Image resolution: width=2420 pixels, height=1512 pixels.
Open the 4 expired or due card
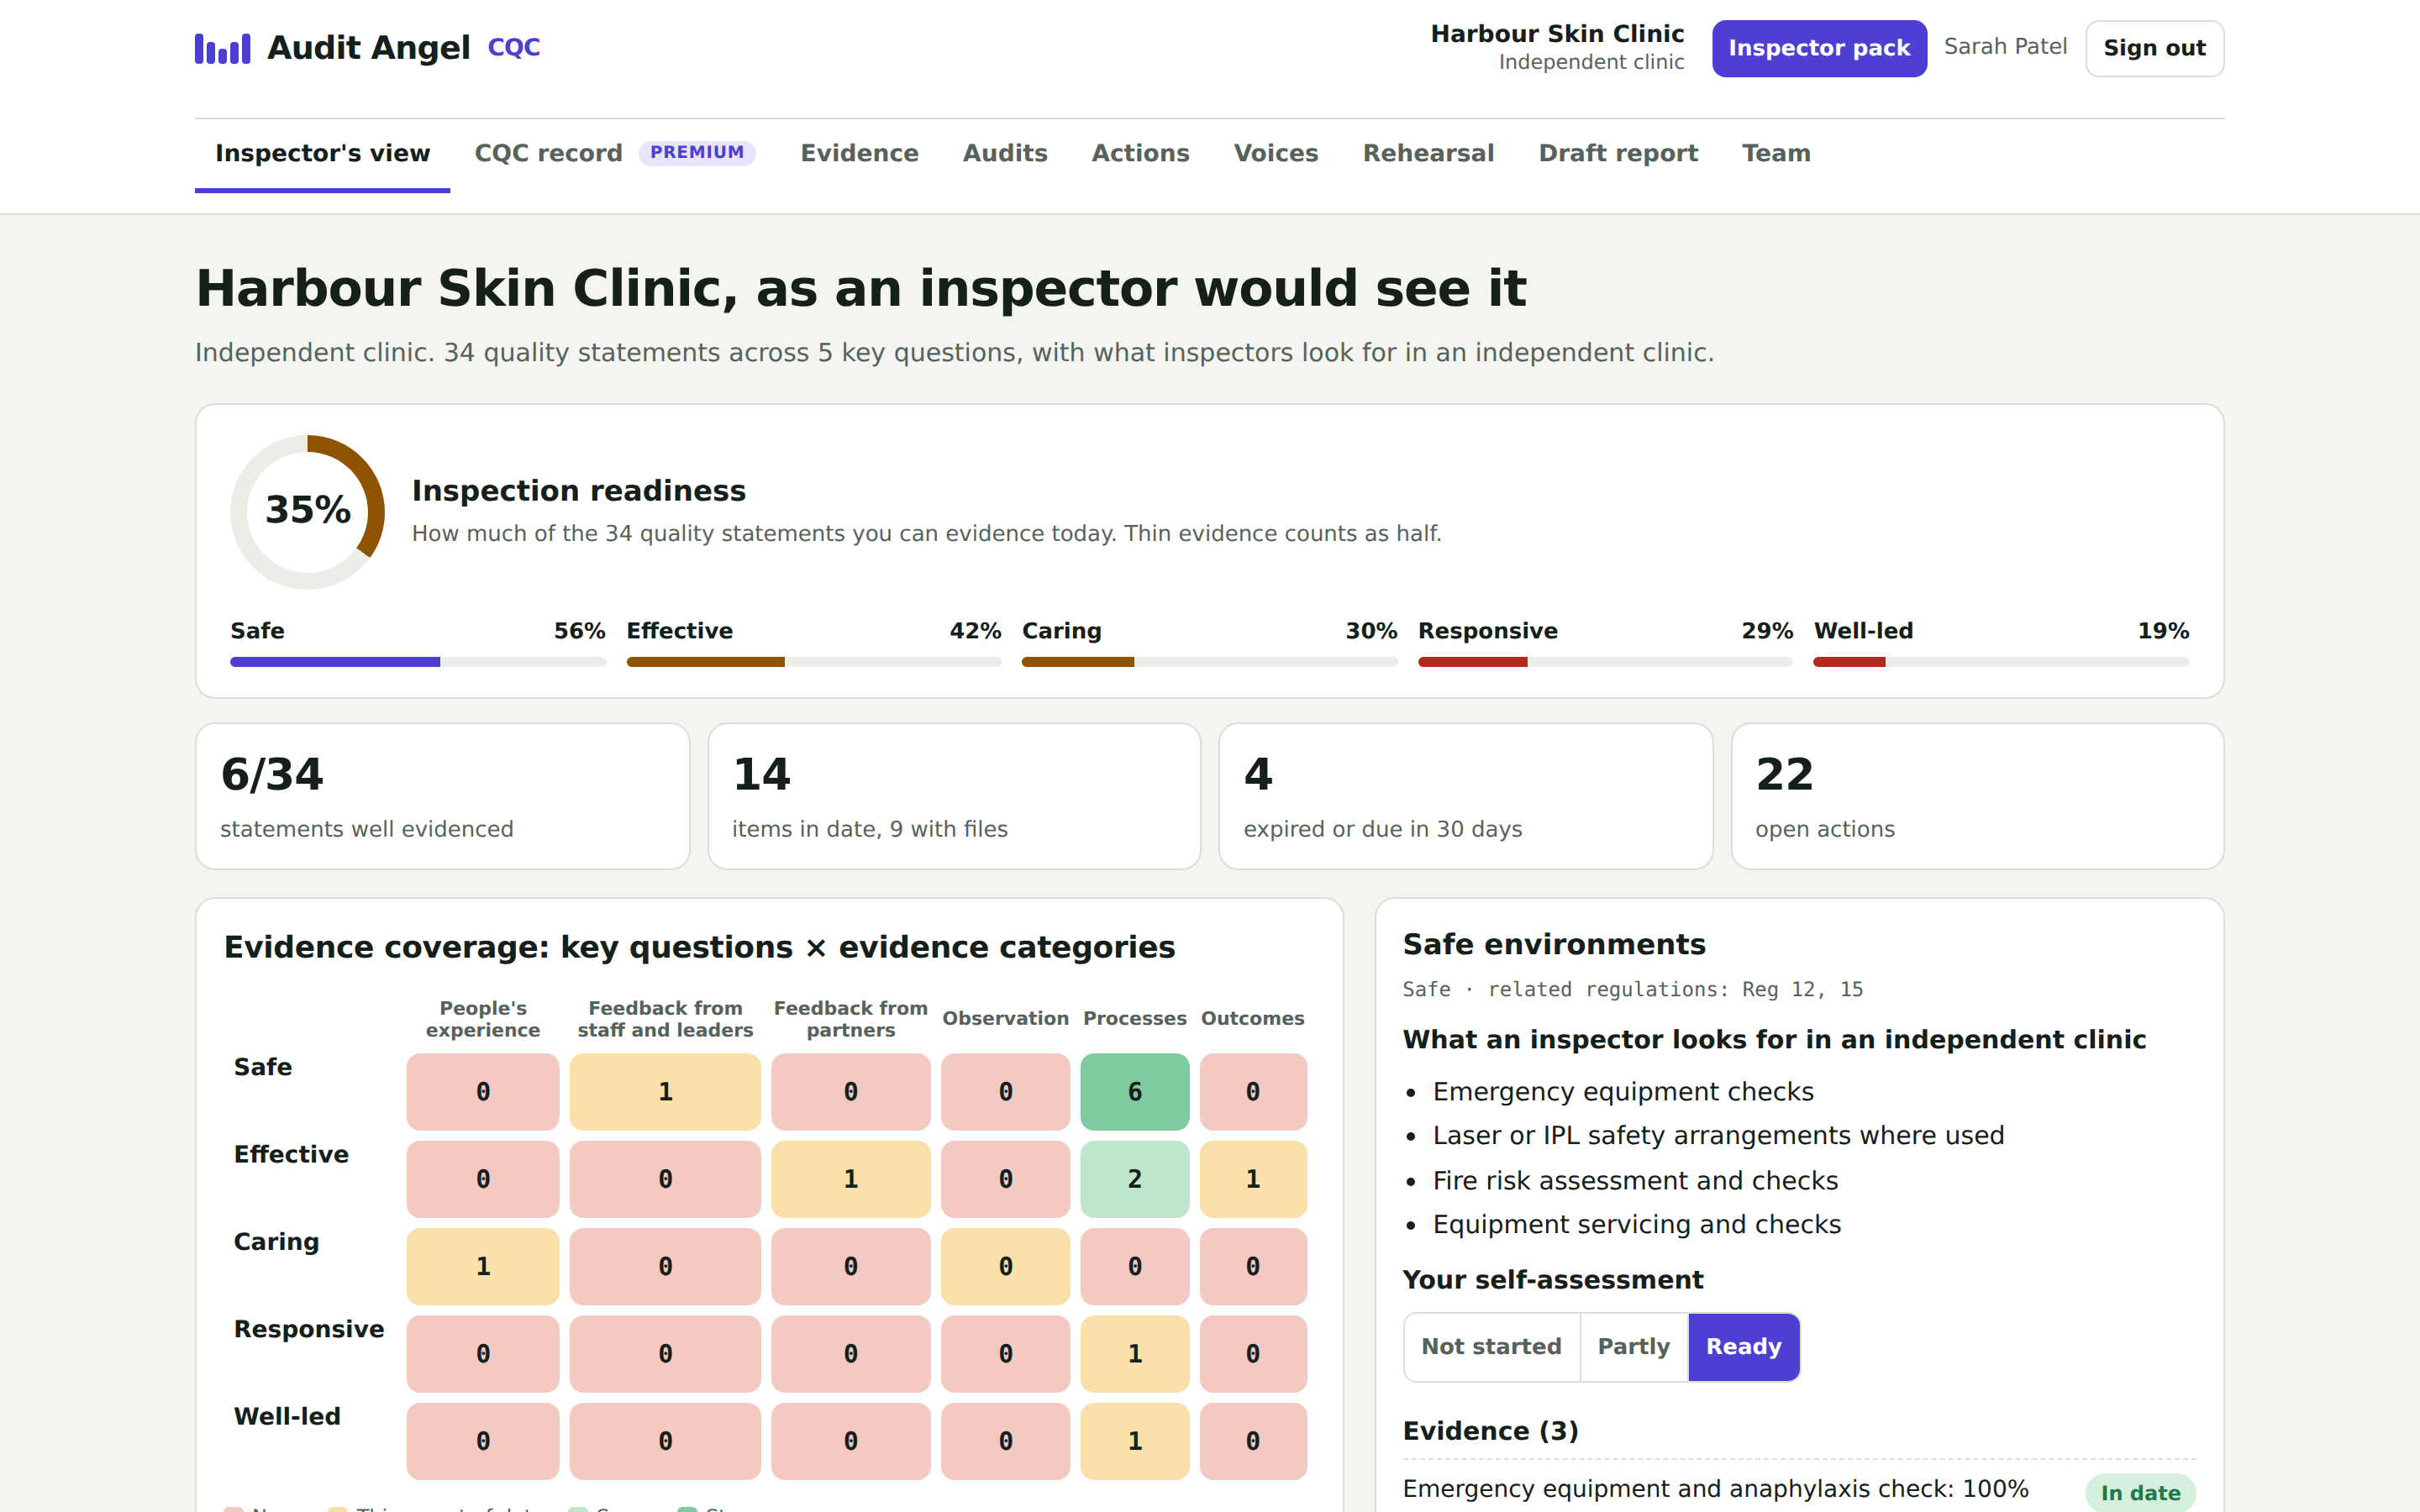point(1466,796)
